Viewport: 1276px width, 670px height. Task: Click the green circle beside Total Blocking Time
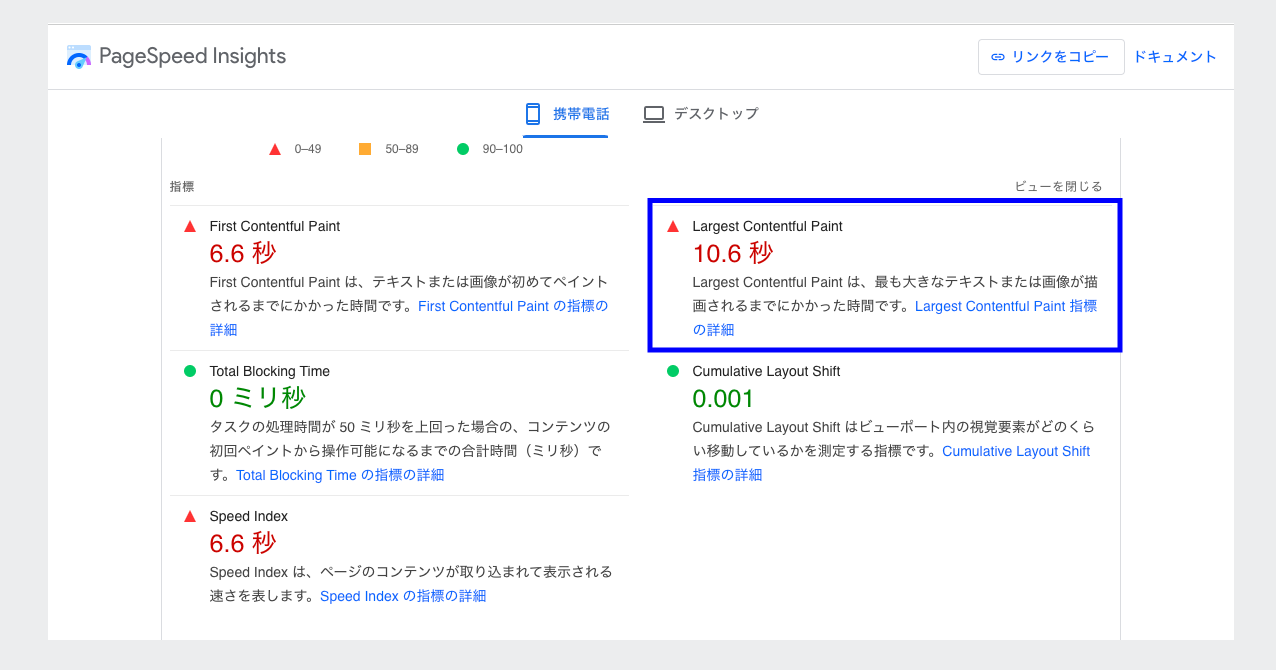click(x=190, y=371)
